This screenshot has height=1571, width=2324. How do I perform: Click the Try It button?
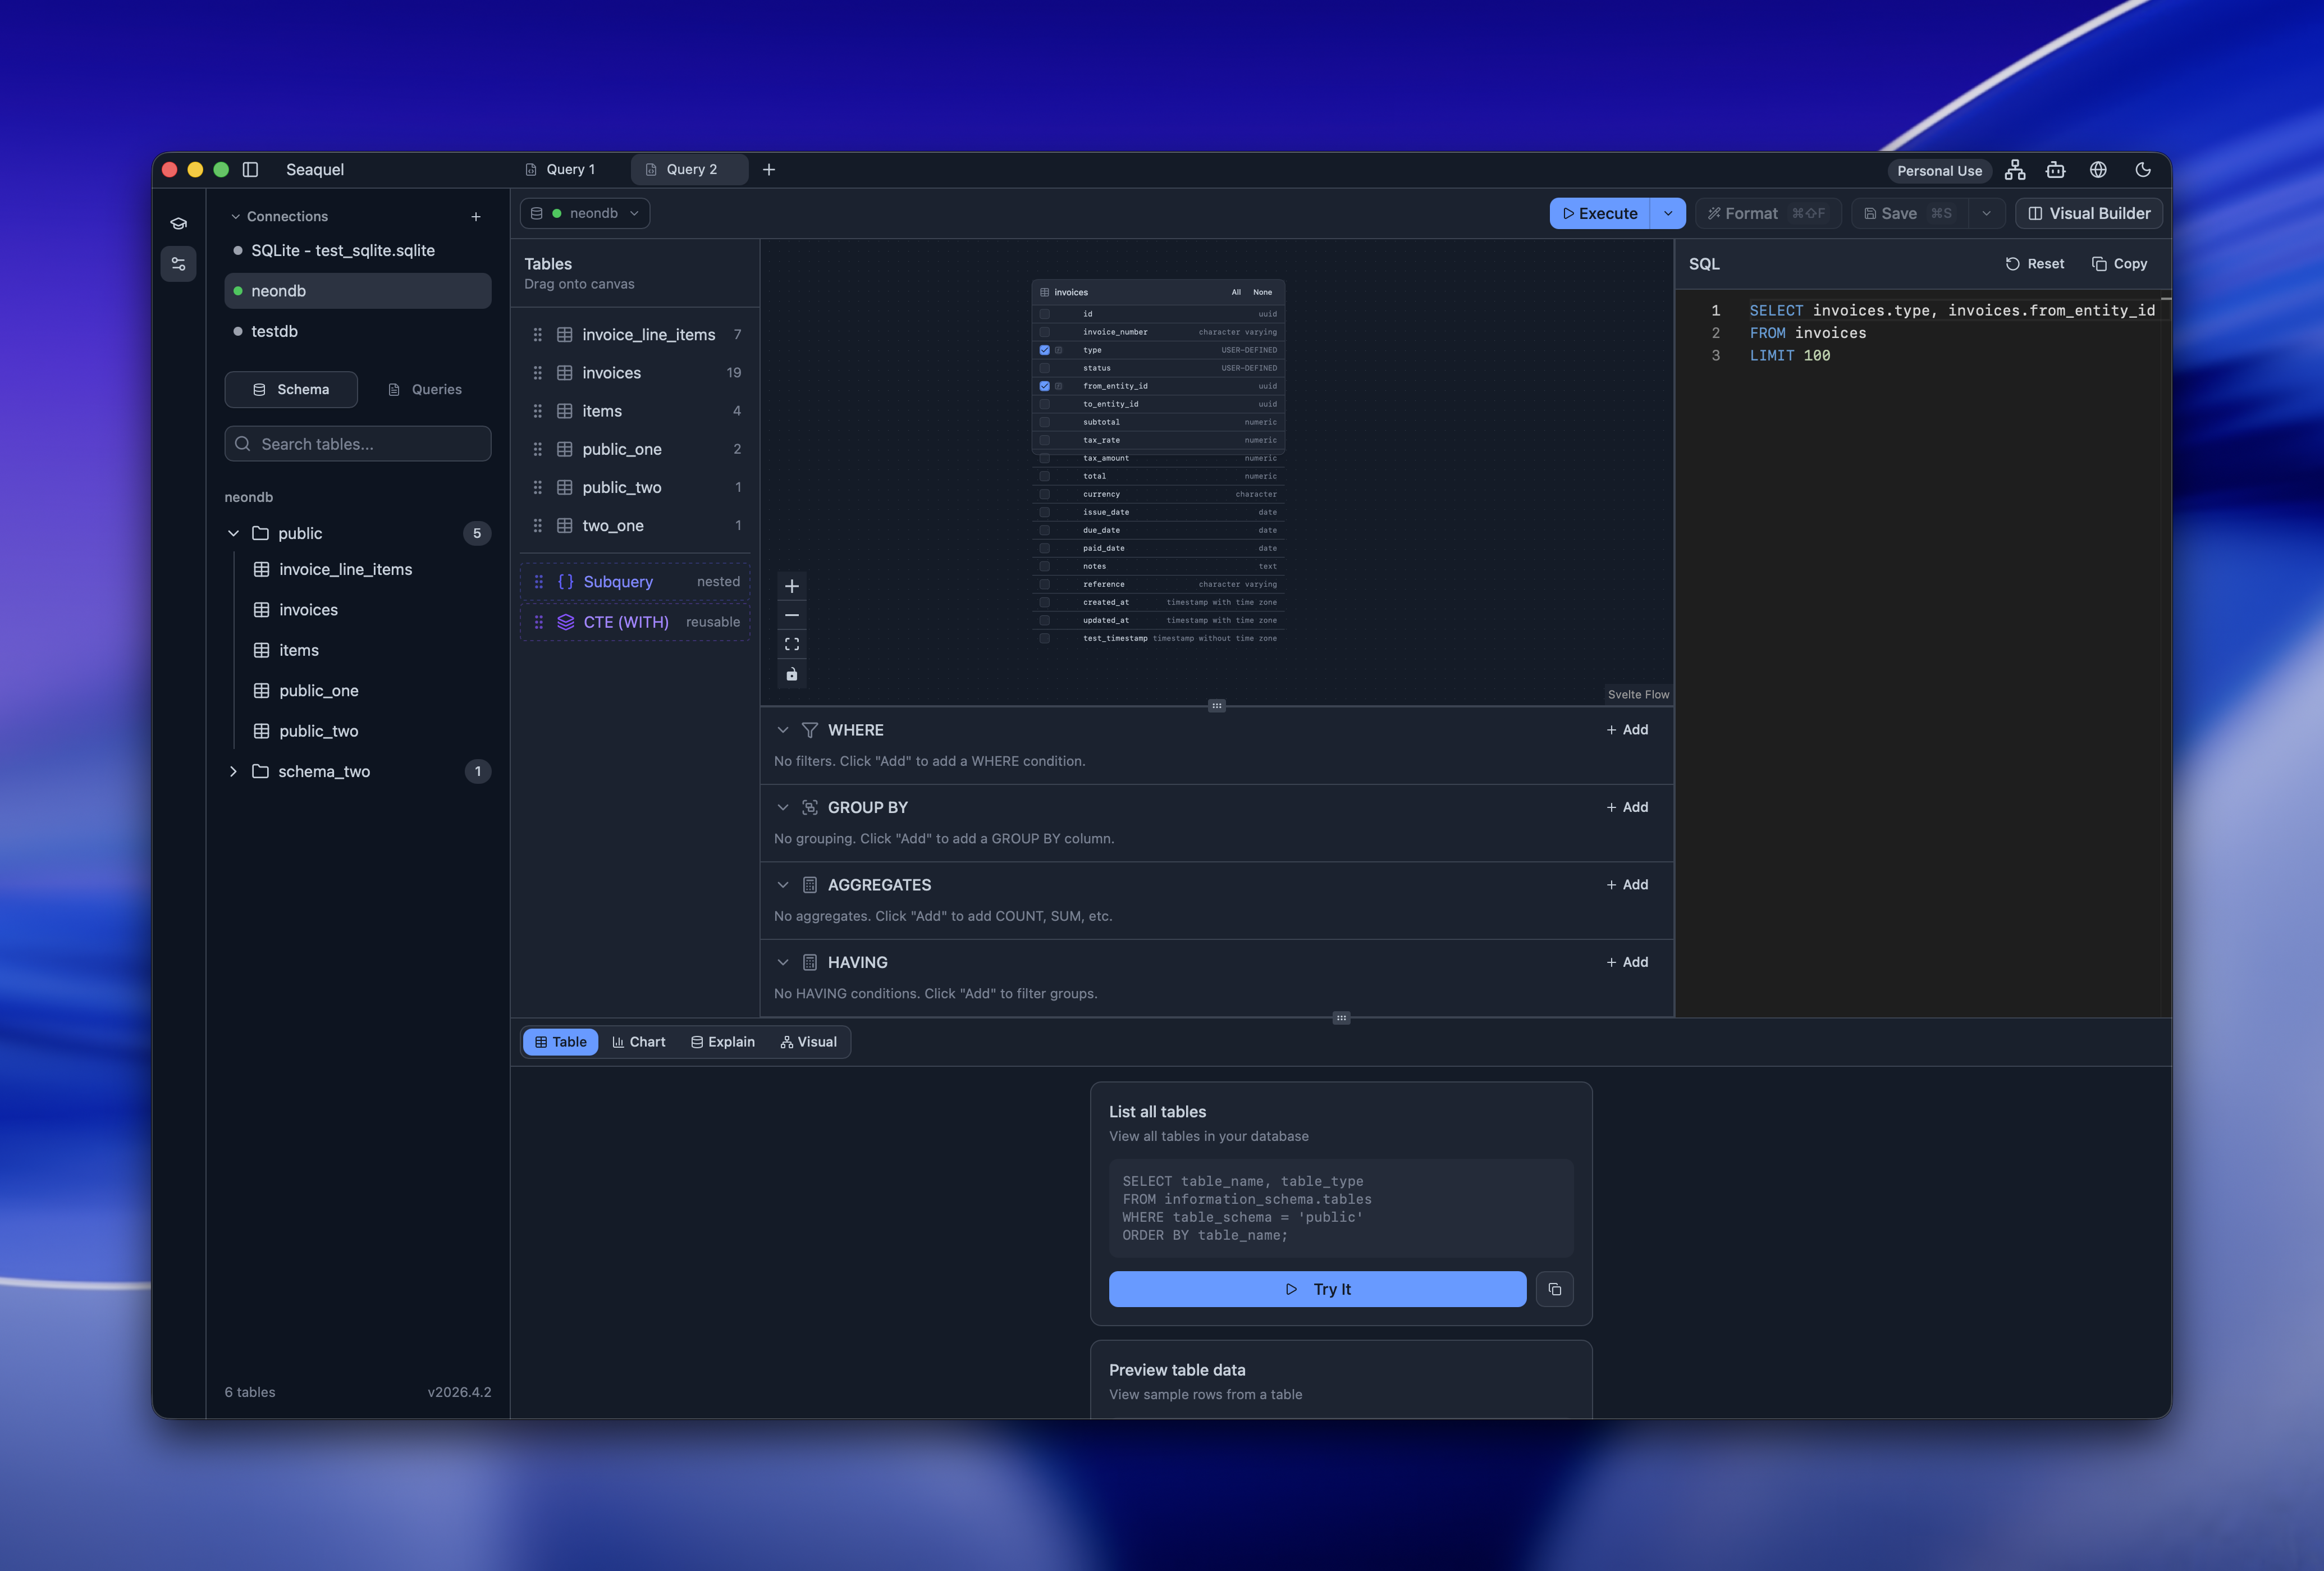pos(1317,1289)
